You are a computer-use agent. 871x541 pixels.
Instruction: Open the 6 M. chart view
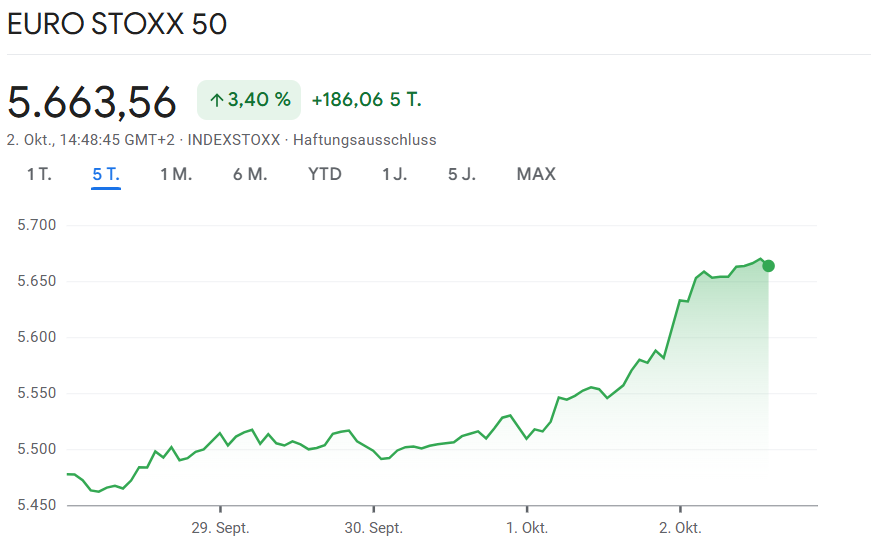250,174
